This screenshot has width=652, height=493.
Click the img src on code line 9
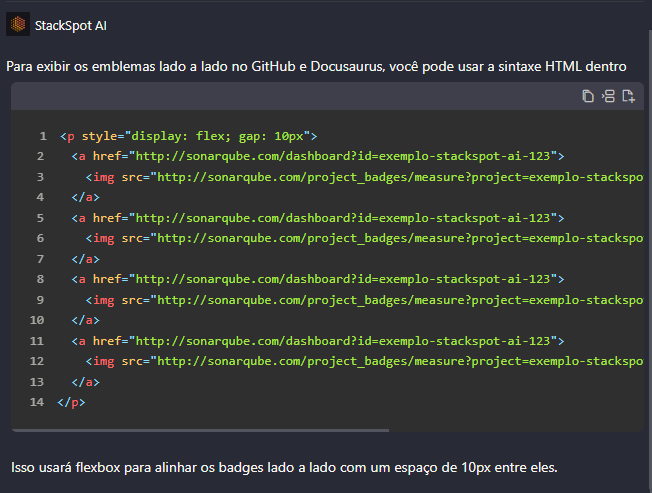pos(364,300)
